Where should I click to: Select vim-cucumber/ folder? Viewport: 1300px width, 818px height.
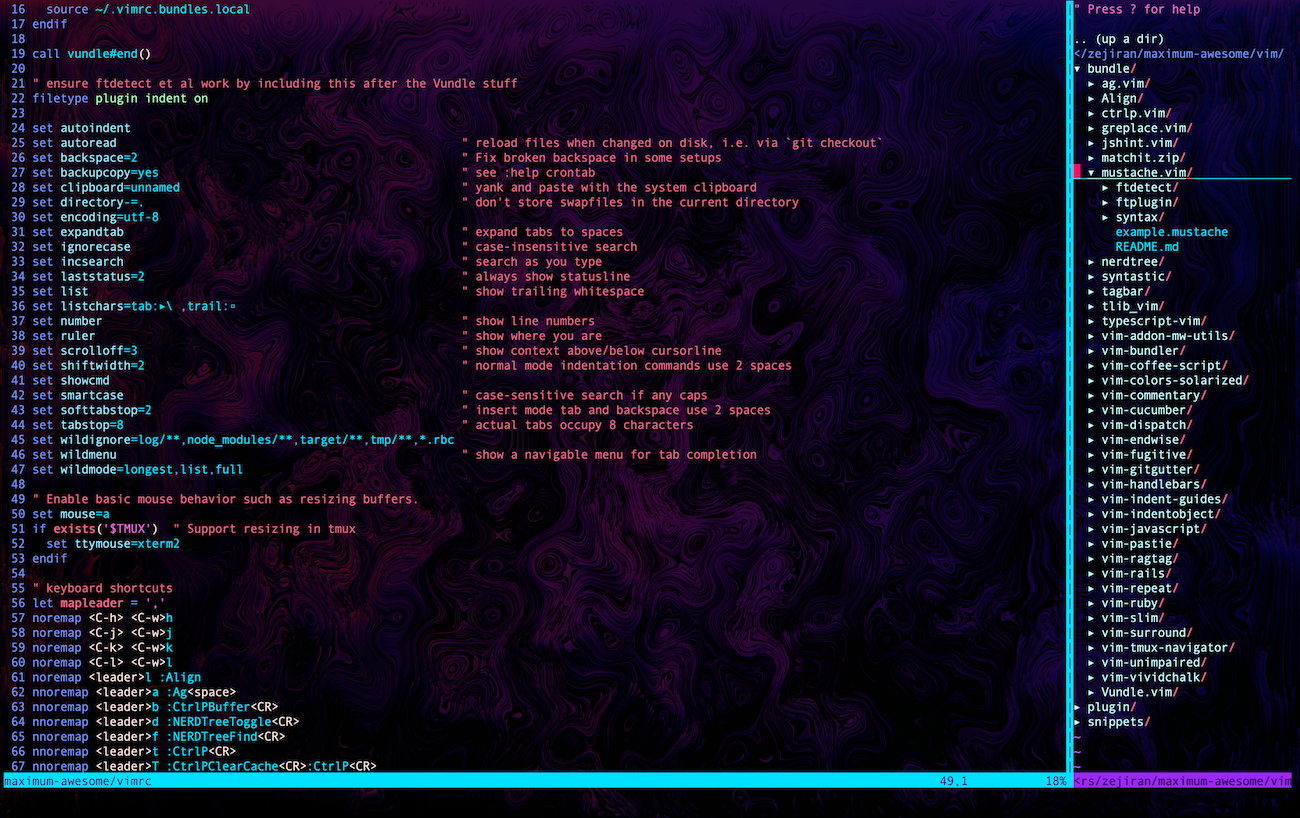tap(1147, 410)
